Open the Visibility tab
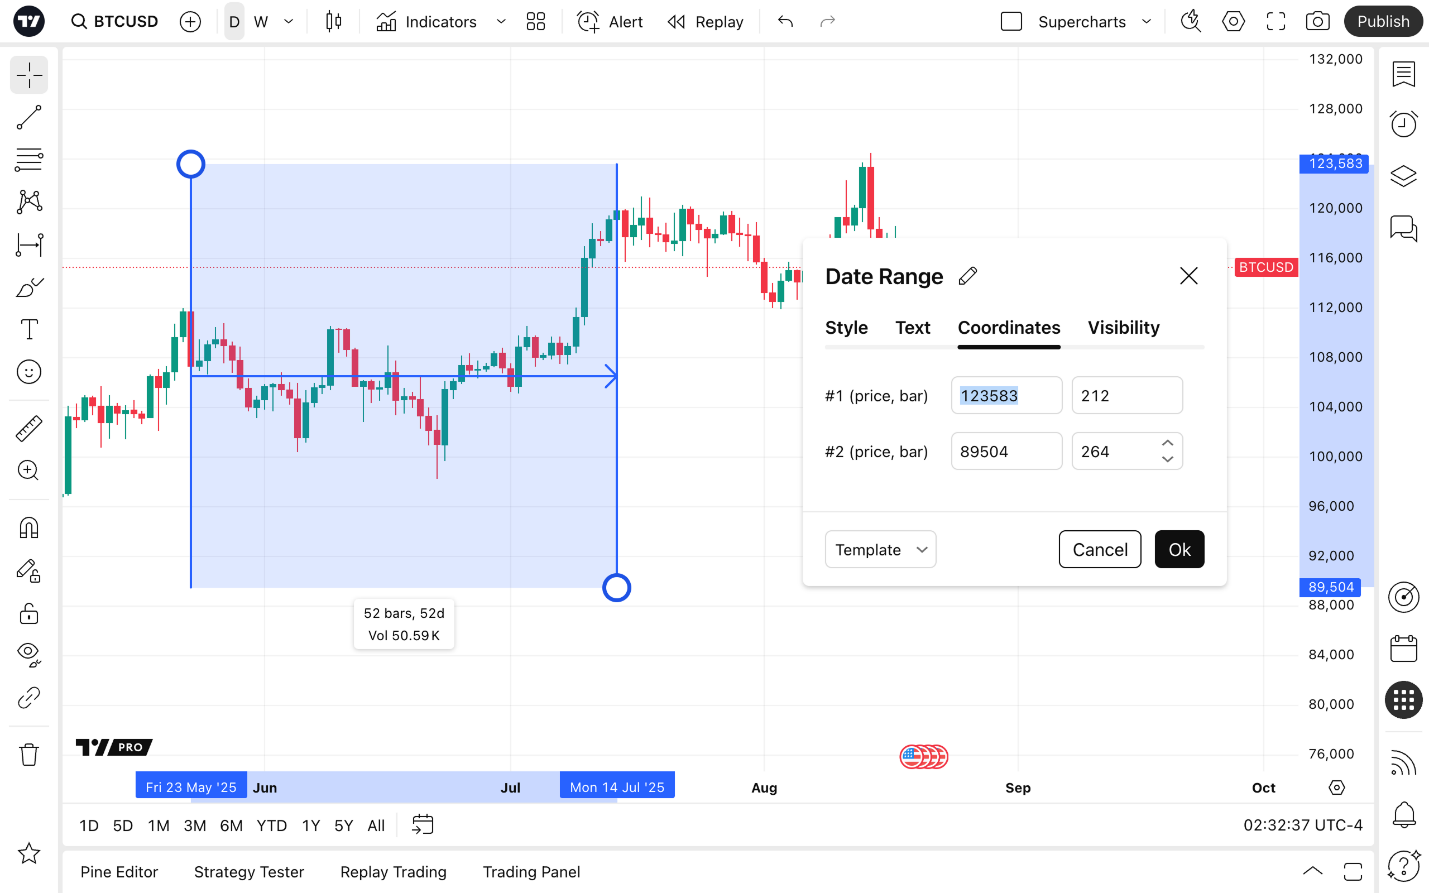The image size is (1429, 893). point(1124,328)
